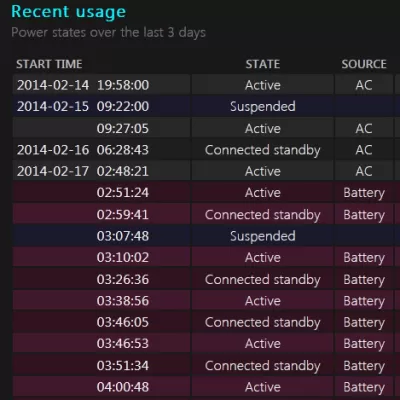Click the START TIME column header
This screenshot has height=400, width=400.
pyautogui.click(x=49, y=64)
